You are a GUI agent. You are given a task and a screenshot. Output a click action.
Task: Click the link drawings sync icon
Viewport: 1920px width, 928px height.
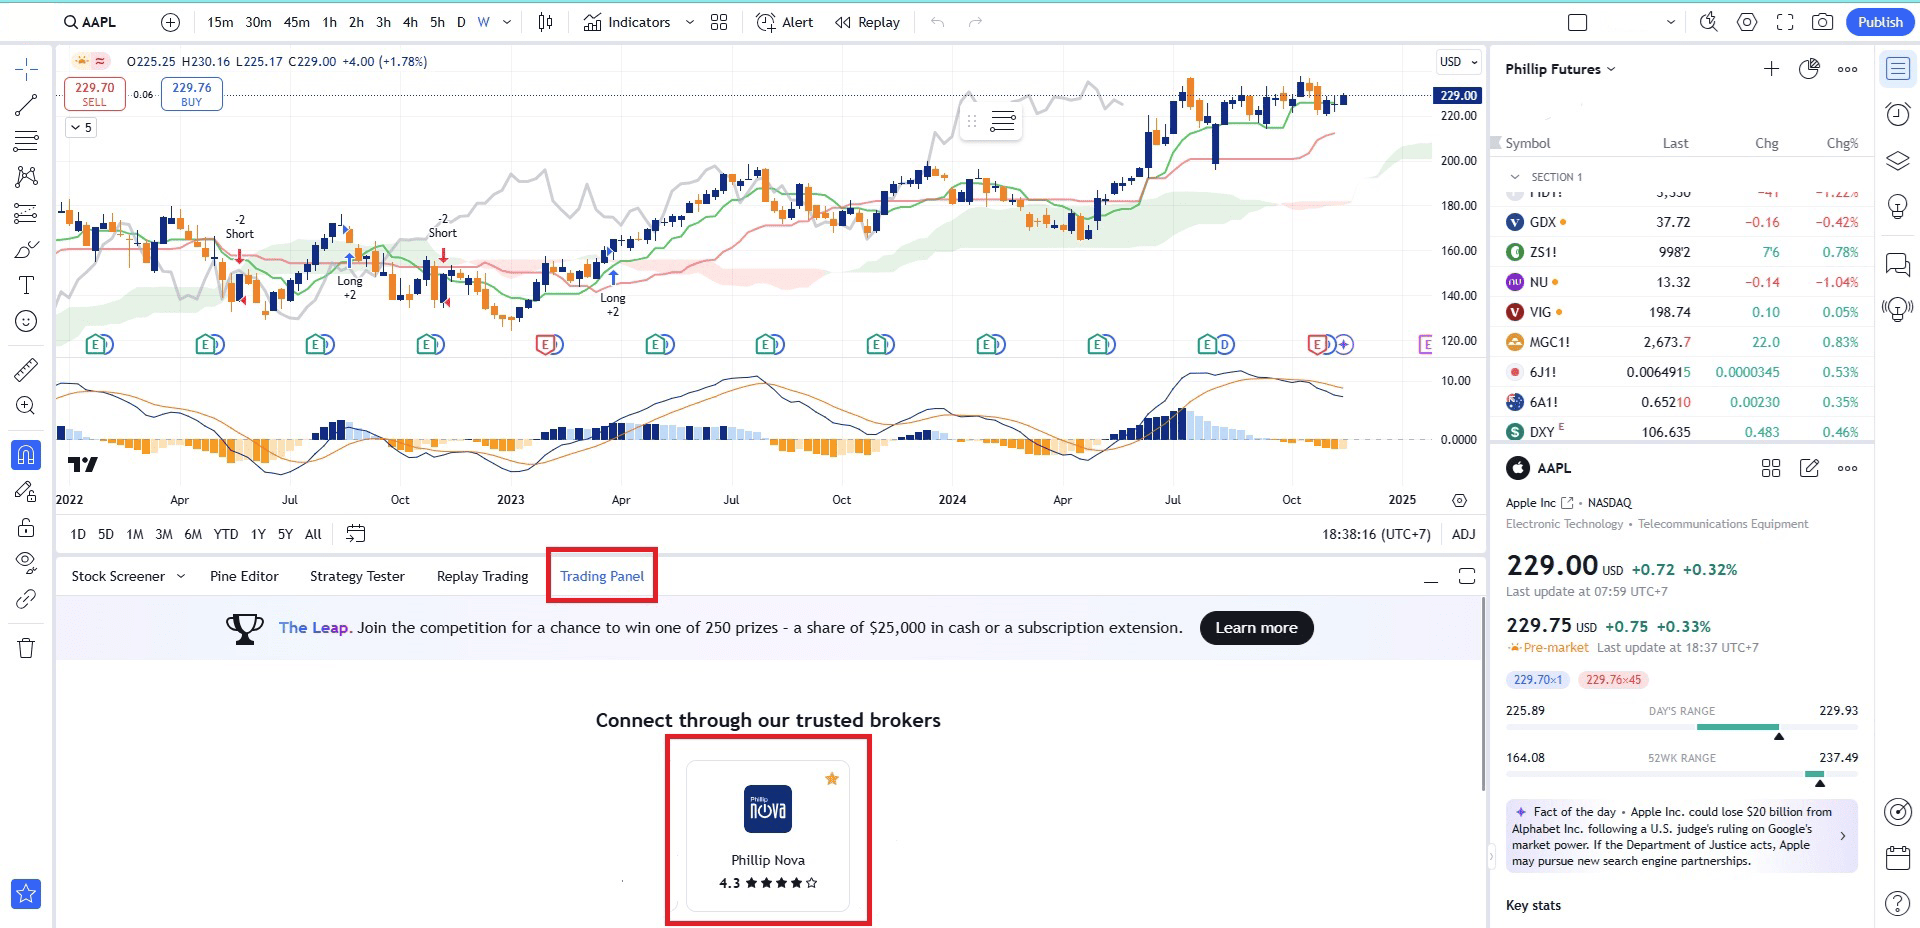click(x=27, y=599)
